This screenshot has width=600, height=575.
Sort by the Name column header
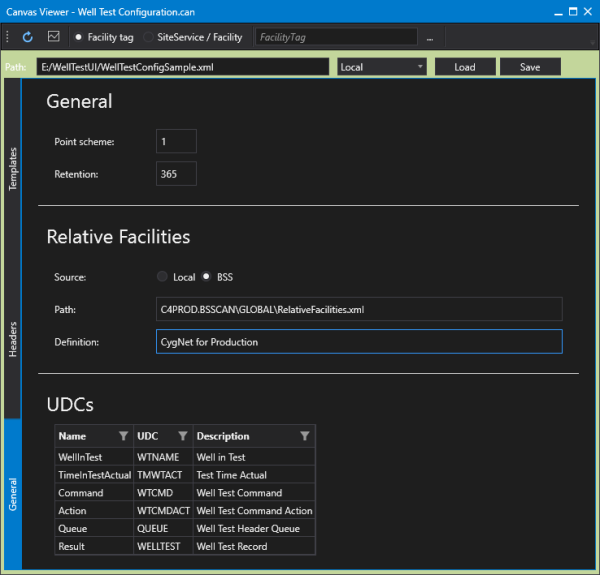pyautogui.click(x=72, y=436)
